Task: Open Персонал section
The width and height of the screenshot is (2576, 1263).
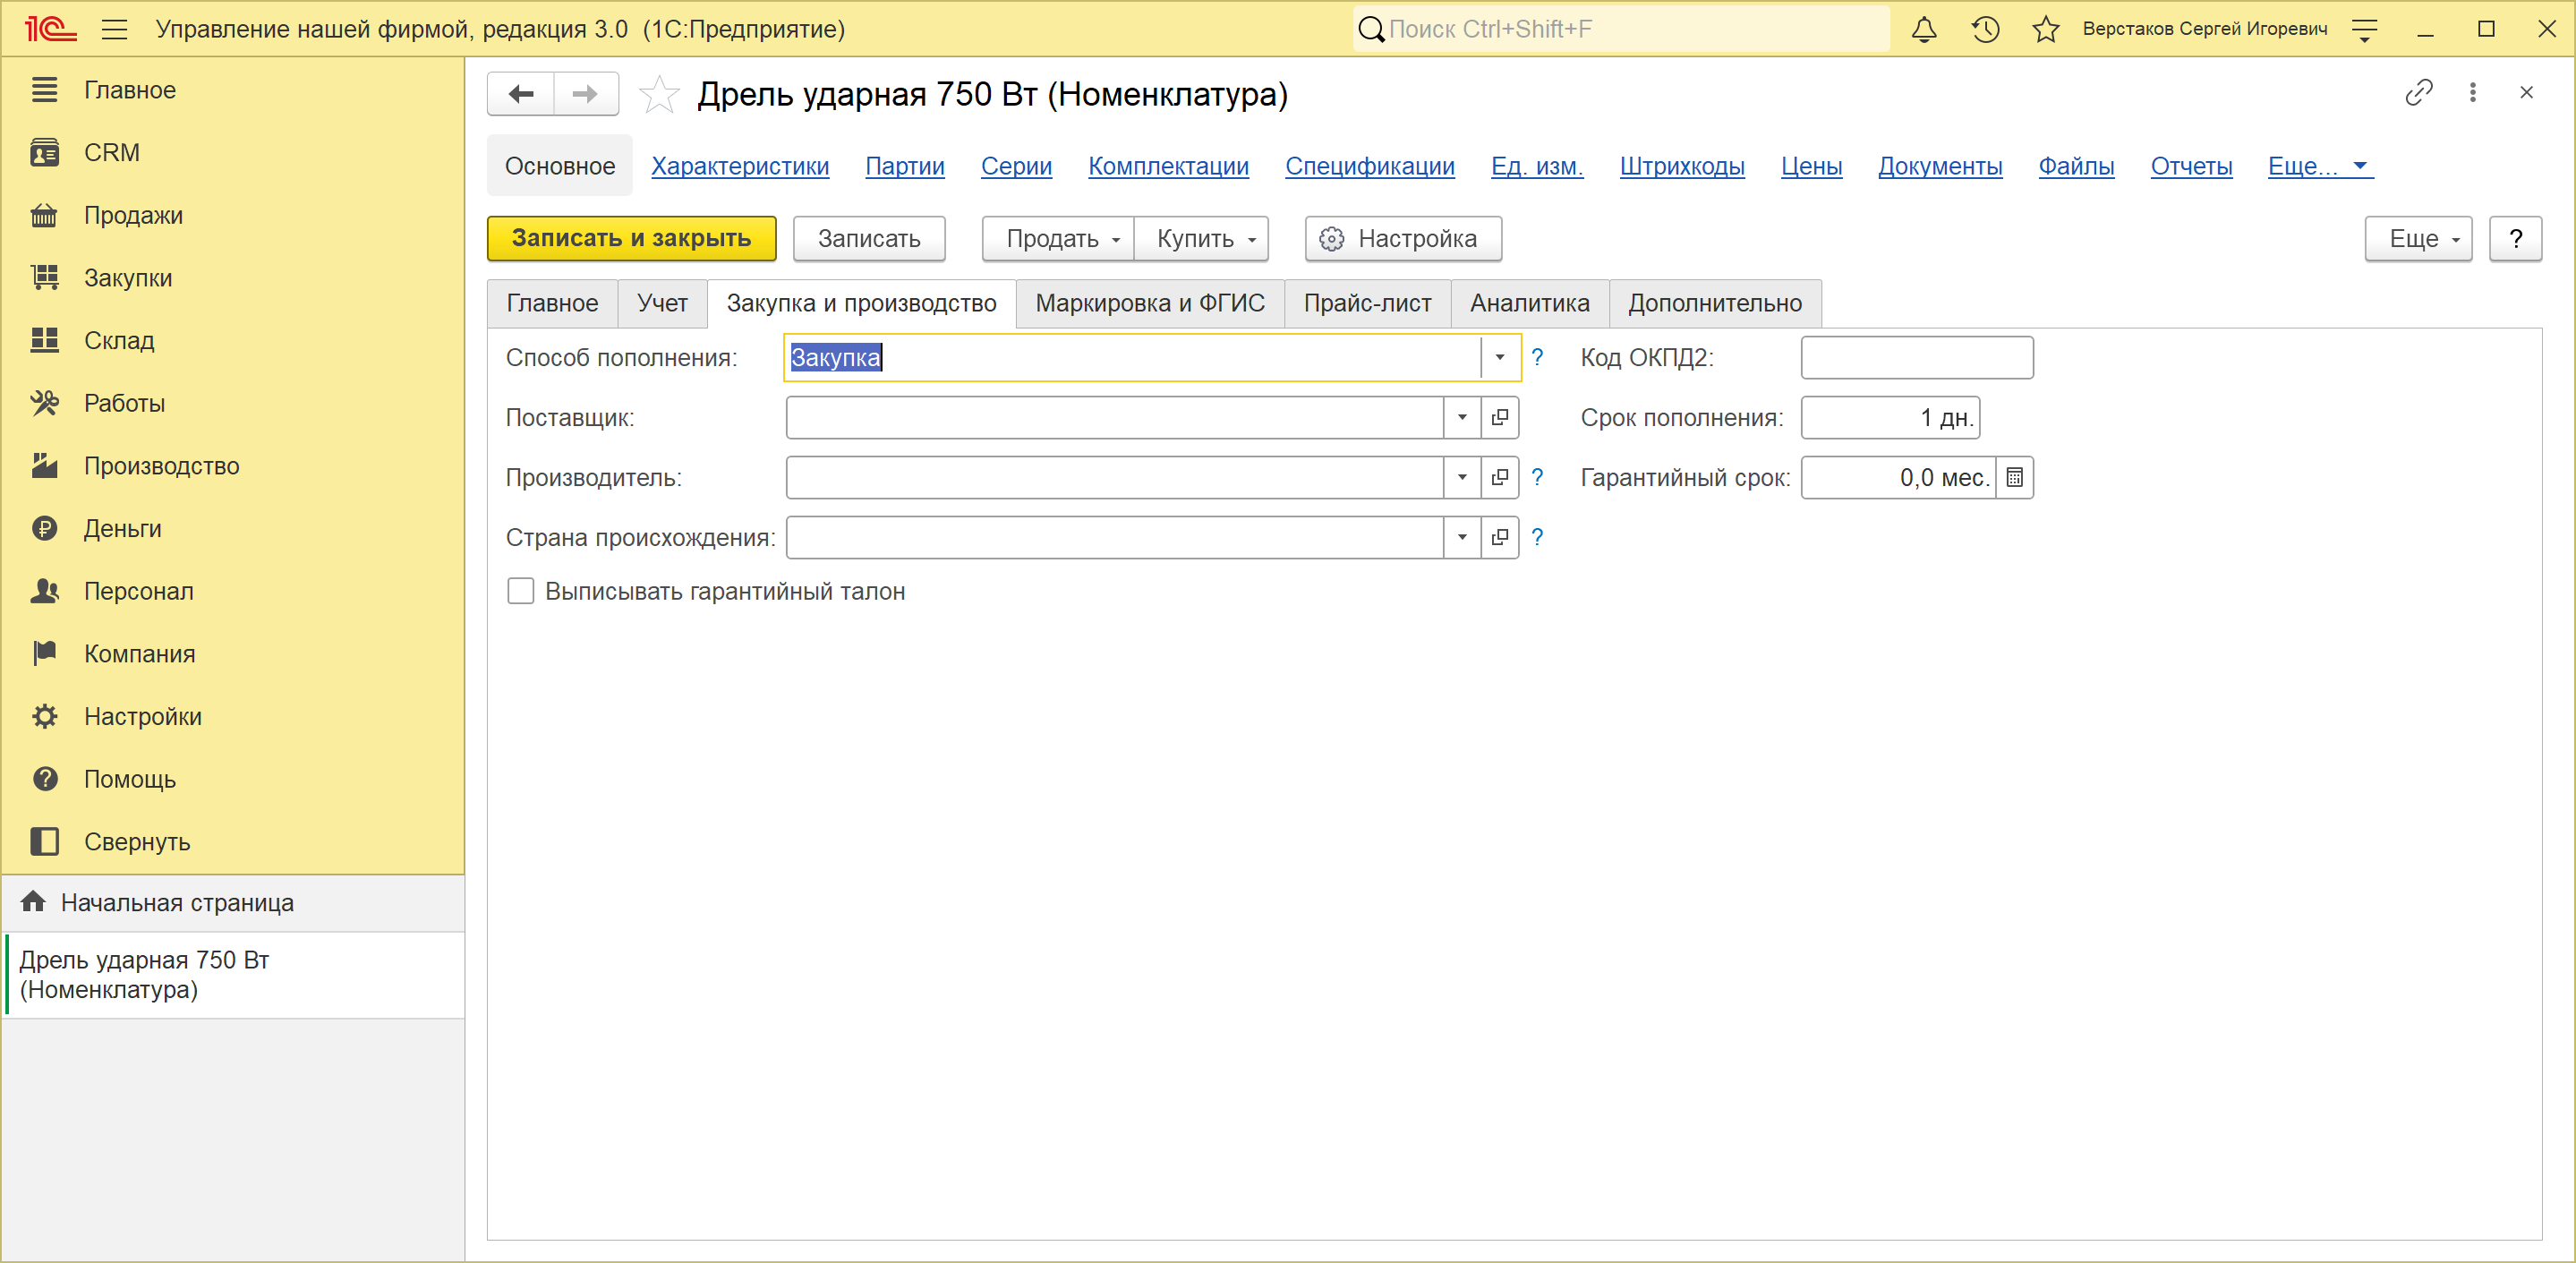Action: tap(233, 591)
